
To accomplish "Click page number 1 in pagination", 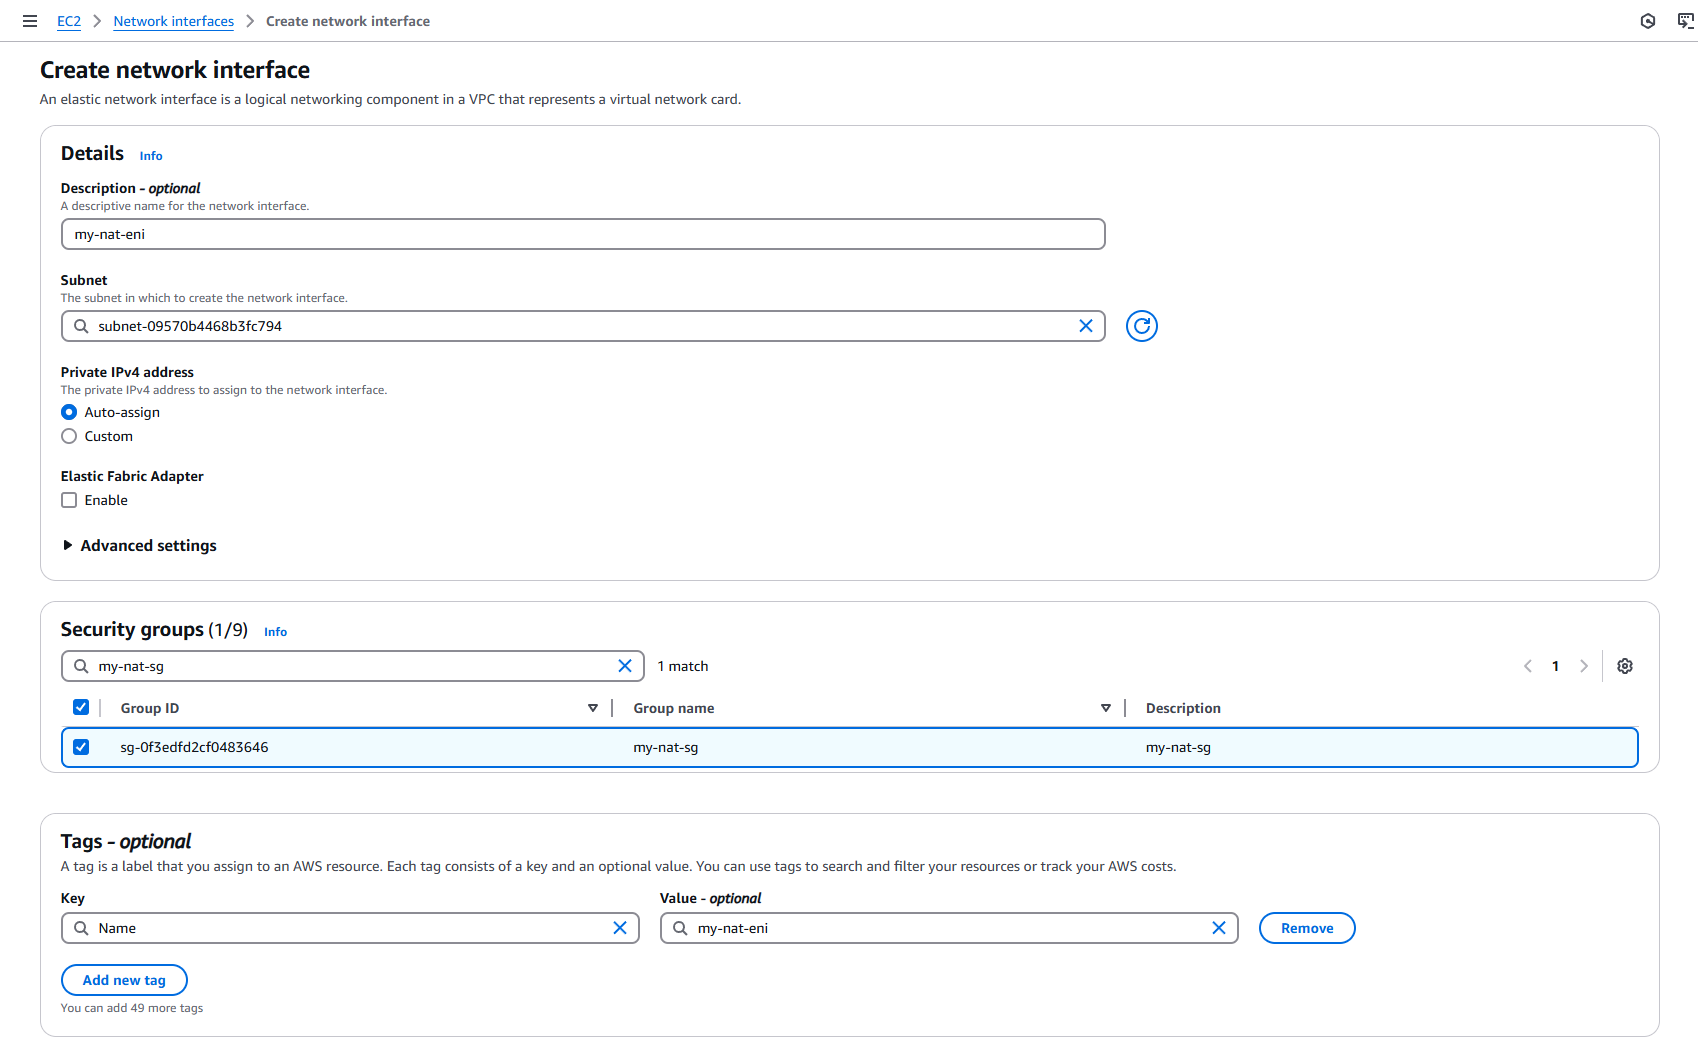I will pyautogui.click(x=1556, y=666).
